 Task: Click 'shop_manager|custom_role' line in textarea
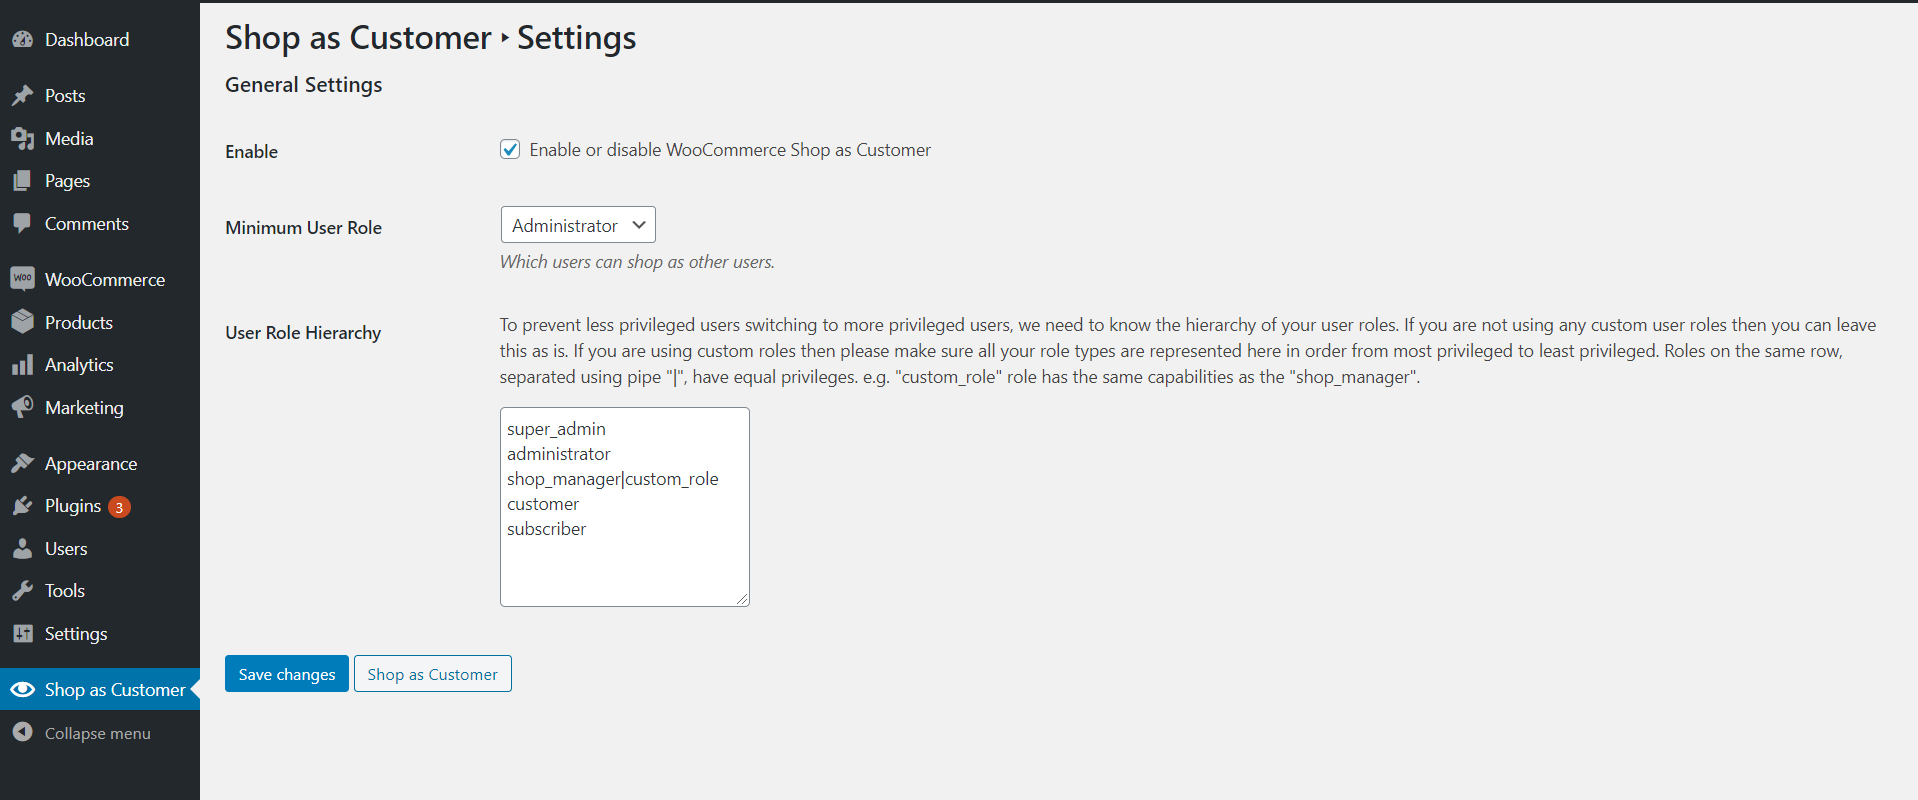click(613, 479)
